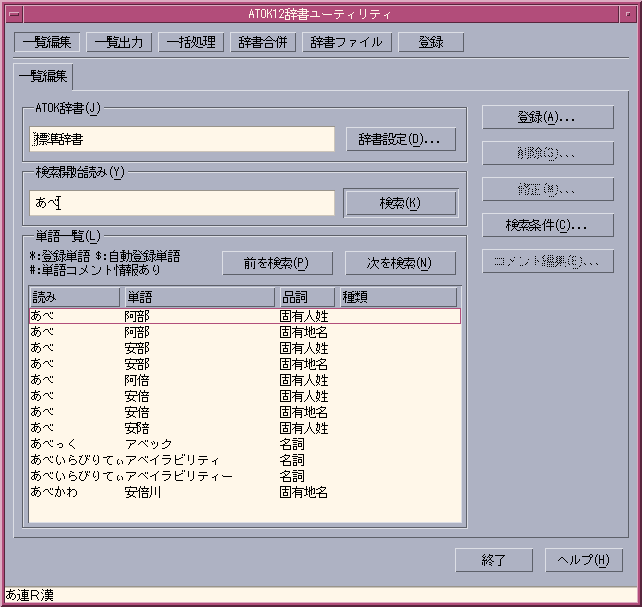Select the 安倍 固有人姓 row
Image resolution: width=642 pixels, height=607 pixels.
tap(245, 396)
